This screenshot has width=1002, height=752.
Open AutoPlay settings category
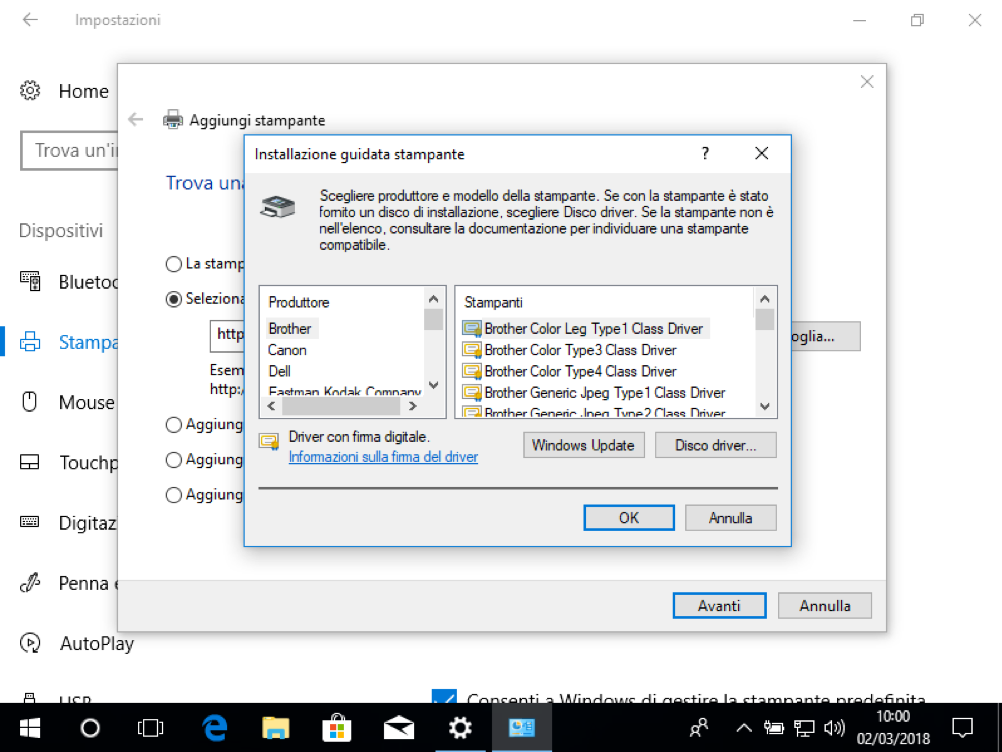(77, 643)
